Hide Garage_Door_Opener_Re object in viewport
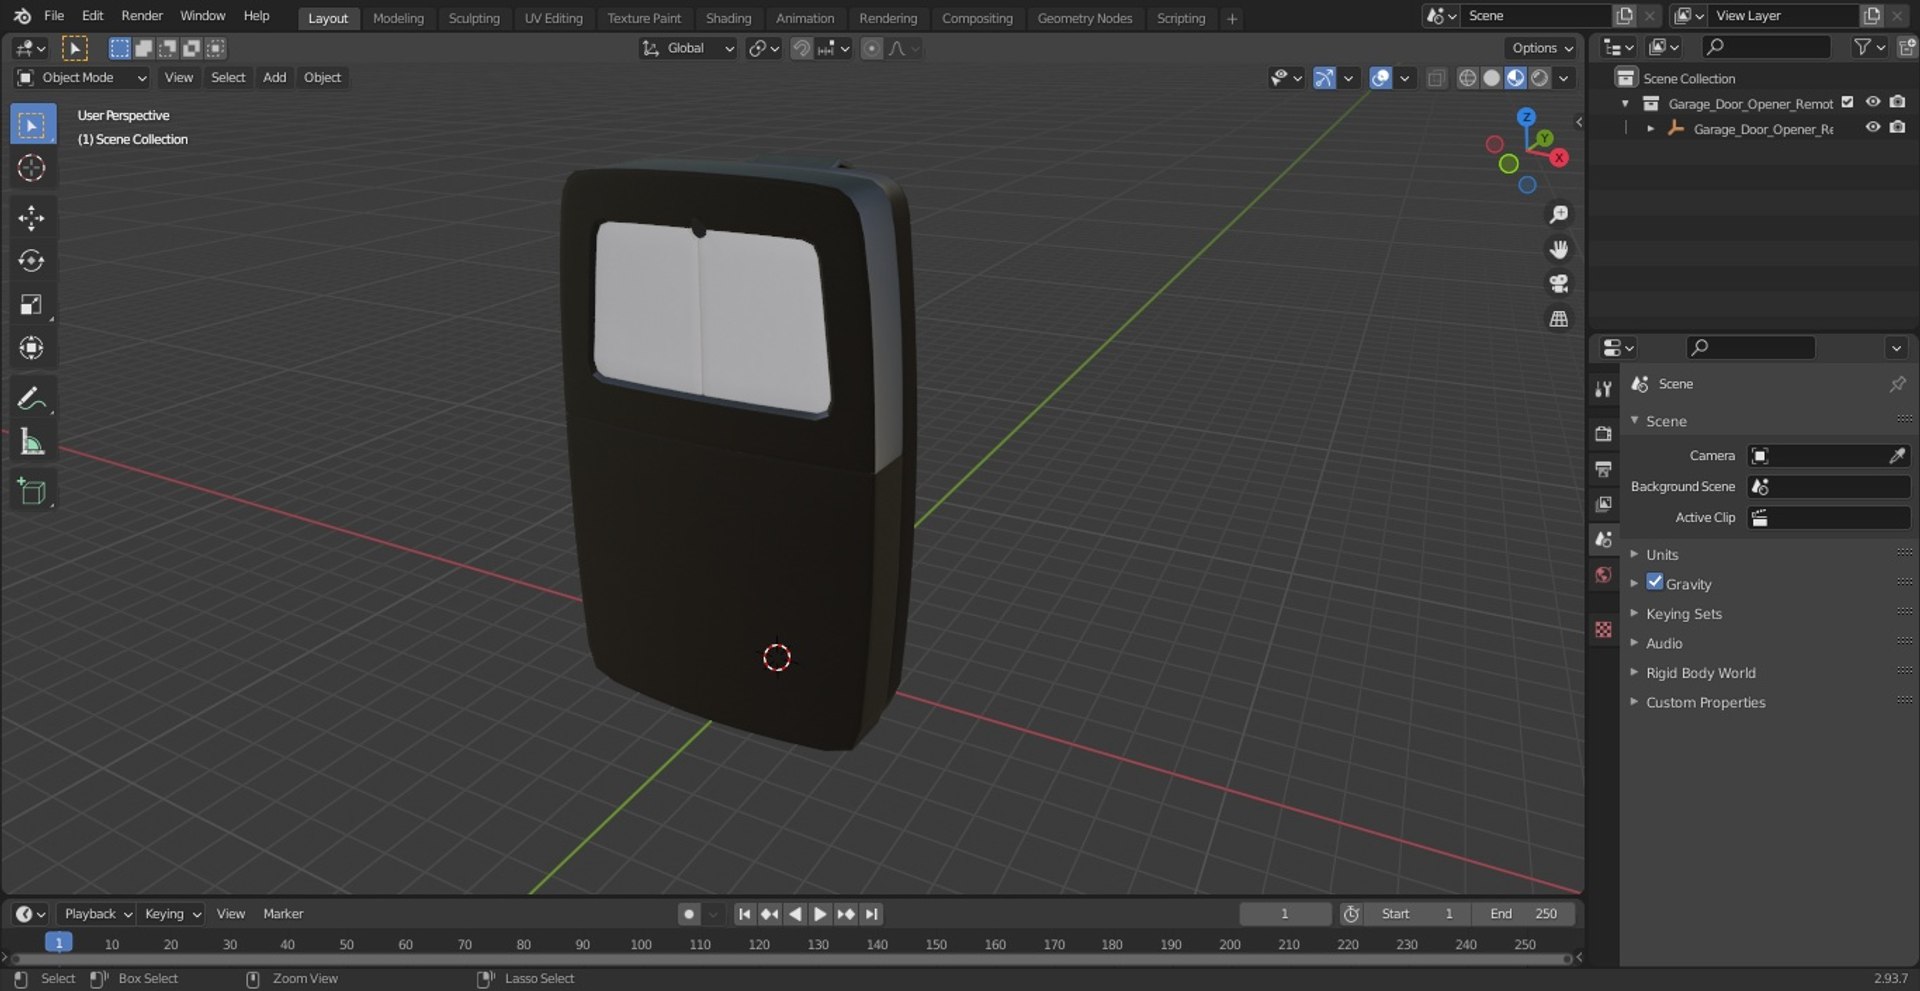 coord(1873,127)
